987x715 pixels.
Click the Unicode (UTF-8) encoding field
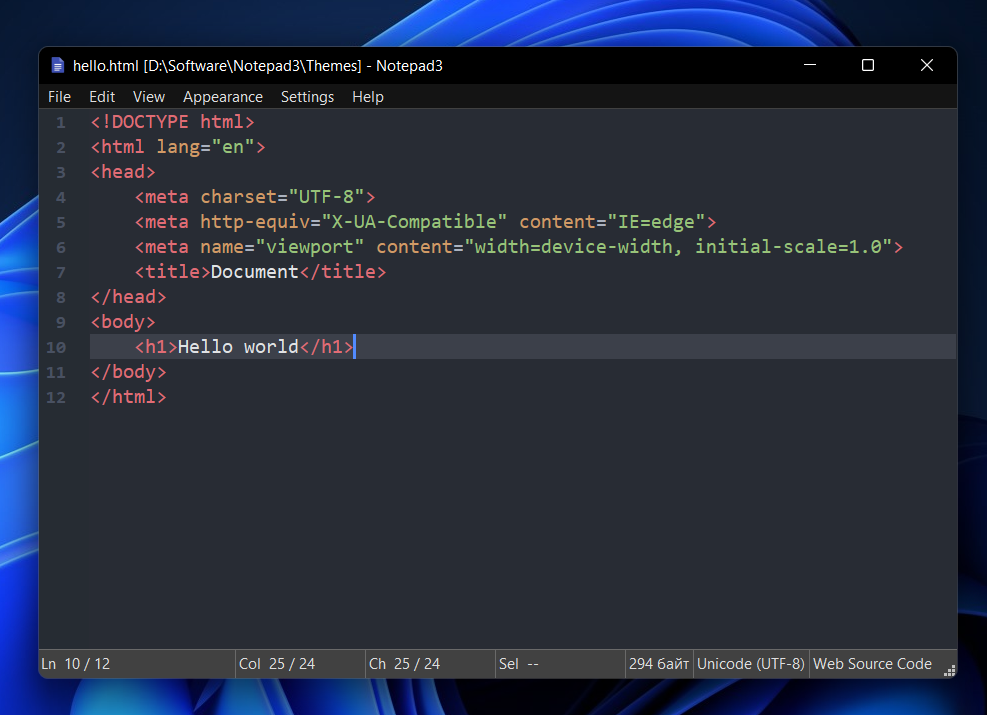(751, 664)
